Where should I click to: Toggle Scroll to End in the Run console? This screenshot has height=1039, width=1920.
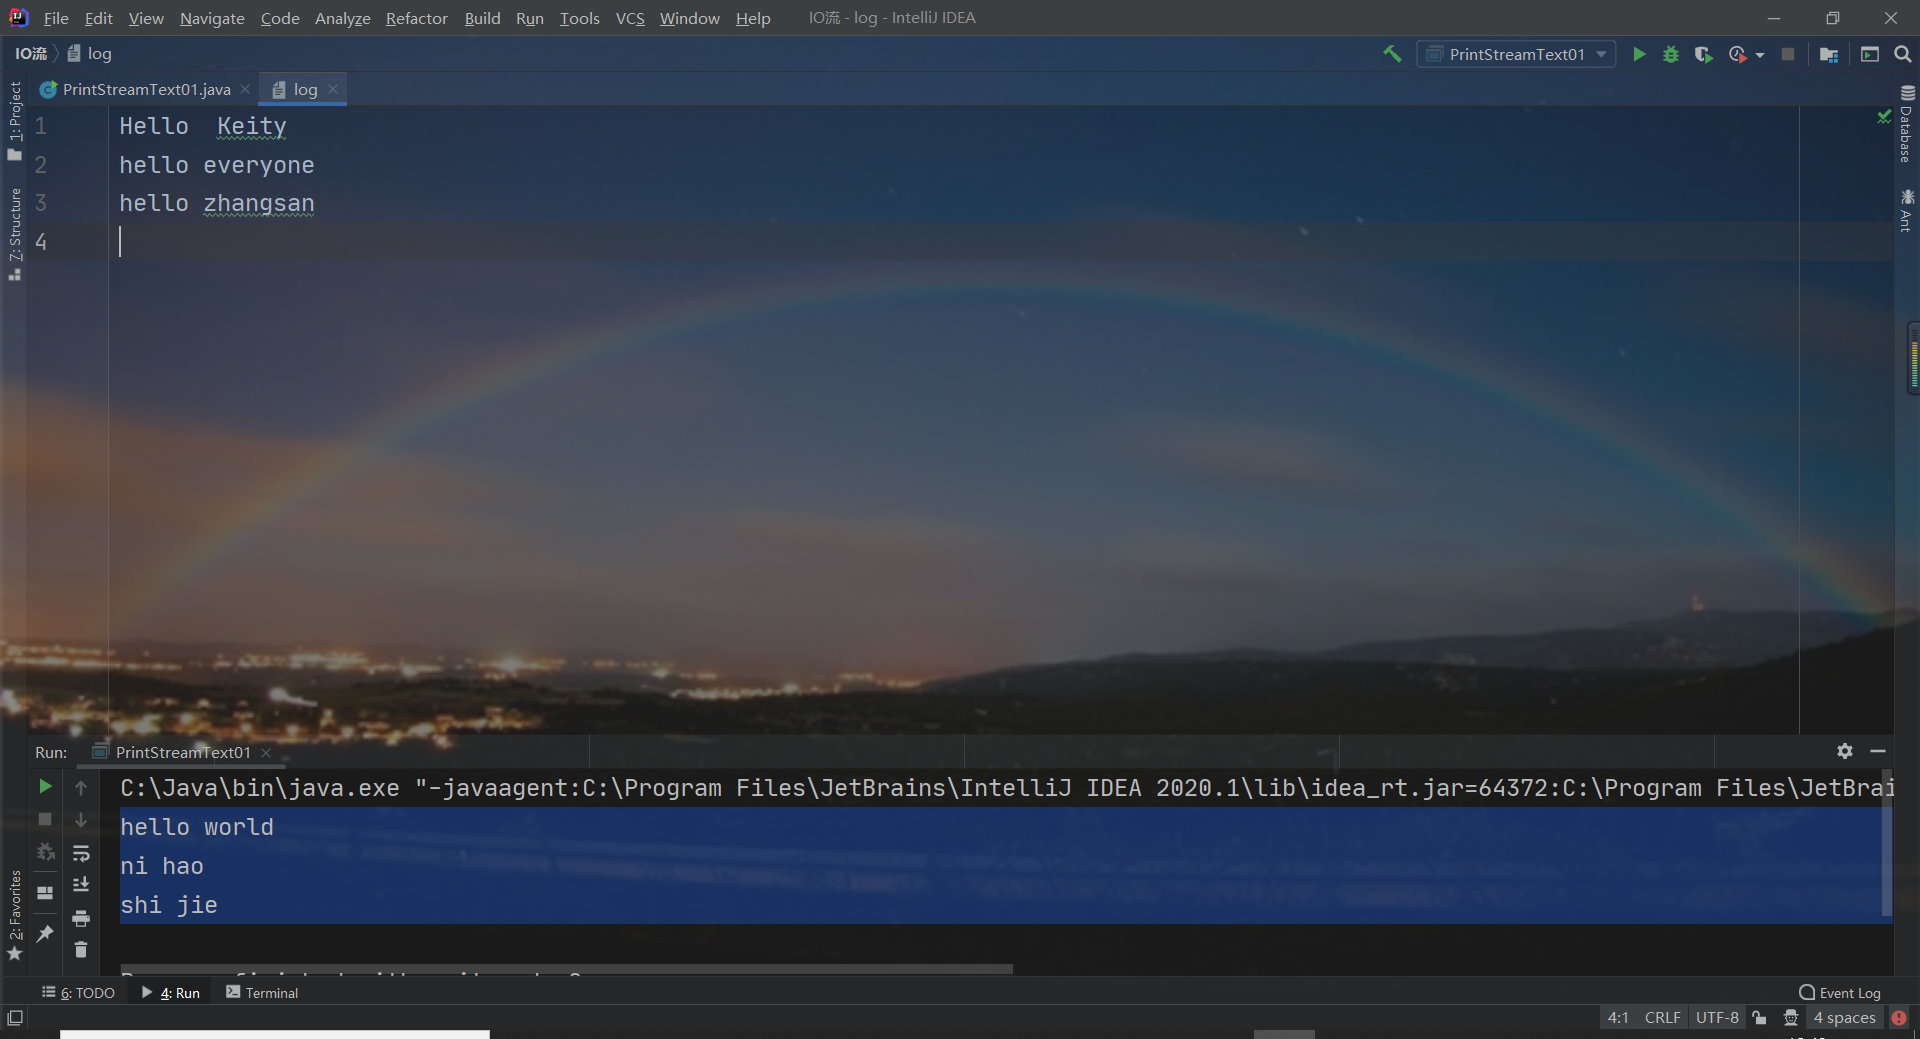click(x=81, y=885)
